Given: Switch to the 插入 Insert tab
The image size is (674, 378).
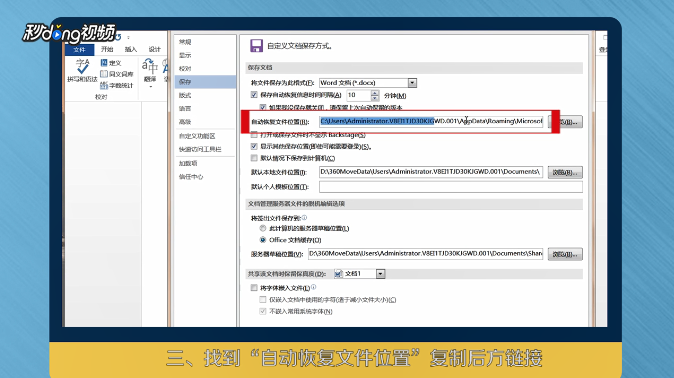Looking at the screenshot, I should coord(131,49).
